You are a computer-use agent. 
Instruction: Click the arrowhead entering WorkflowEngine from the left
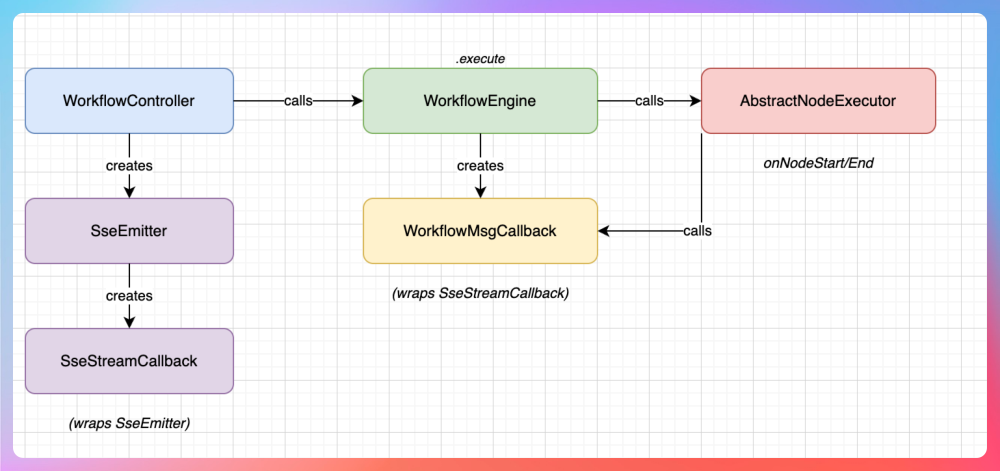356,101
